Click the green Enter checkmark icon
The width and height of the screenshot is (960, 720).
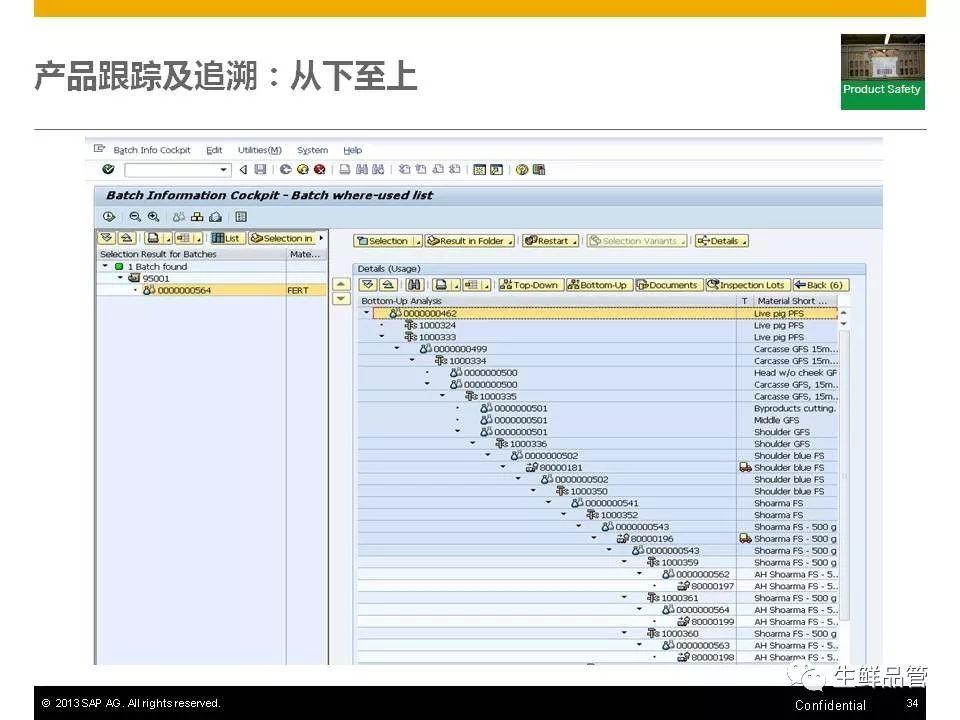click(x=108, y=170)
